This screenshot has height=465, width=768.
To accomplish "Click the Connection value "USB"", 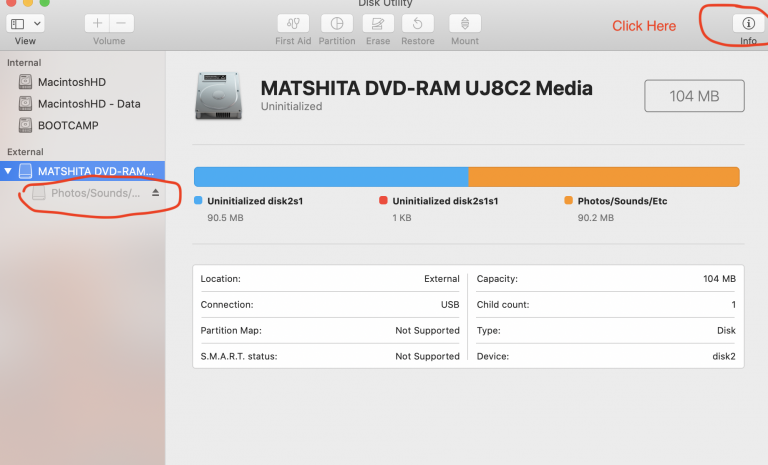I will point(450,304).
